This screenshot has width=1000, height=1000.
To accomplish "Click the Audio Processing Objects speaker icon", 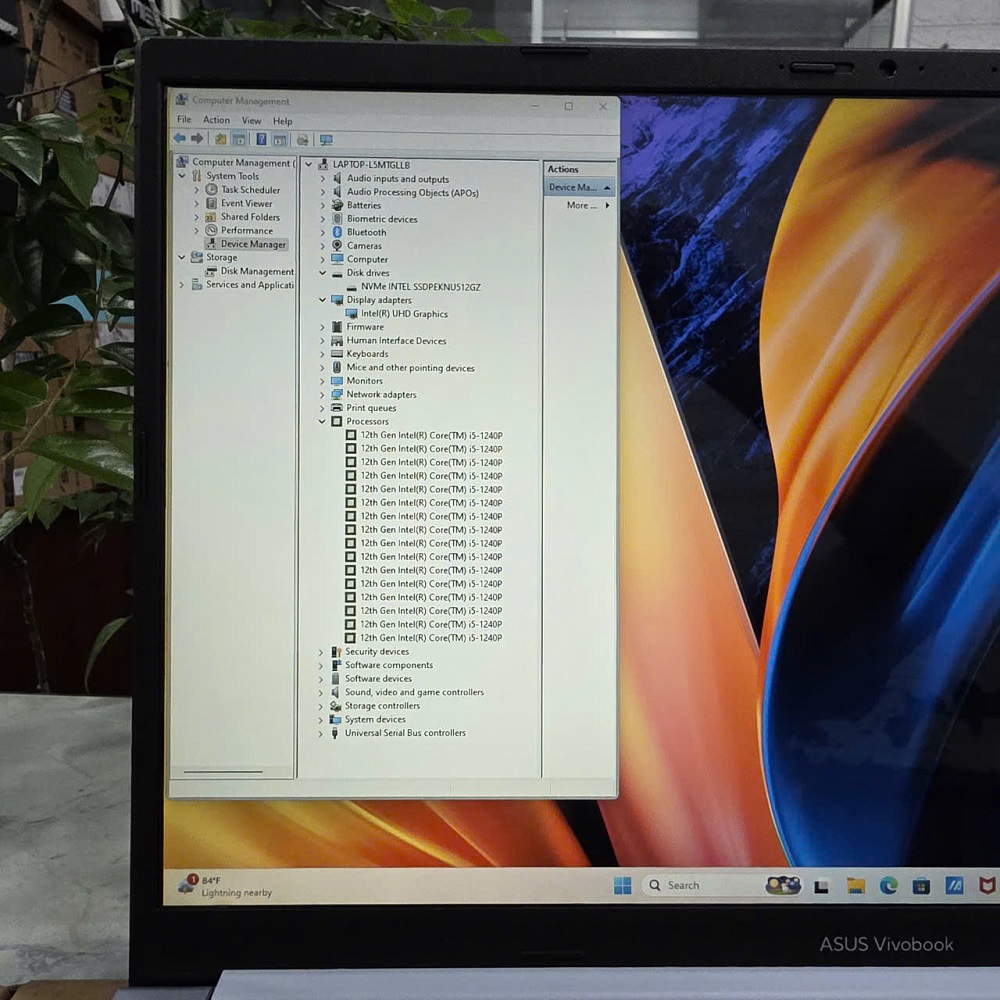I will (337, 192).
